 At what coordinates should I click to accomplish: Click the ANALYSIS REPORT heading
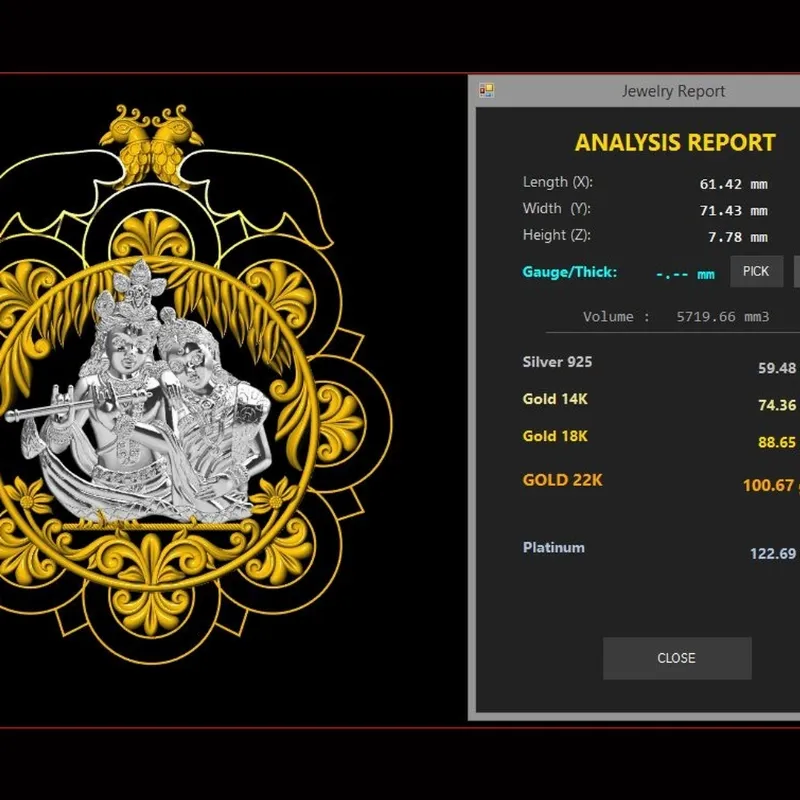[675, 143]
